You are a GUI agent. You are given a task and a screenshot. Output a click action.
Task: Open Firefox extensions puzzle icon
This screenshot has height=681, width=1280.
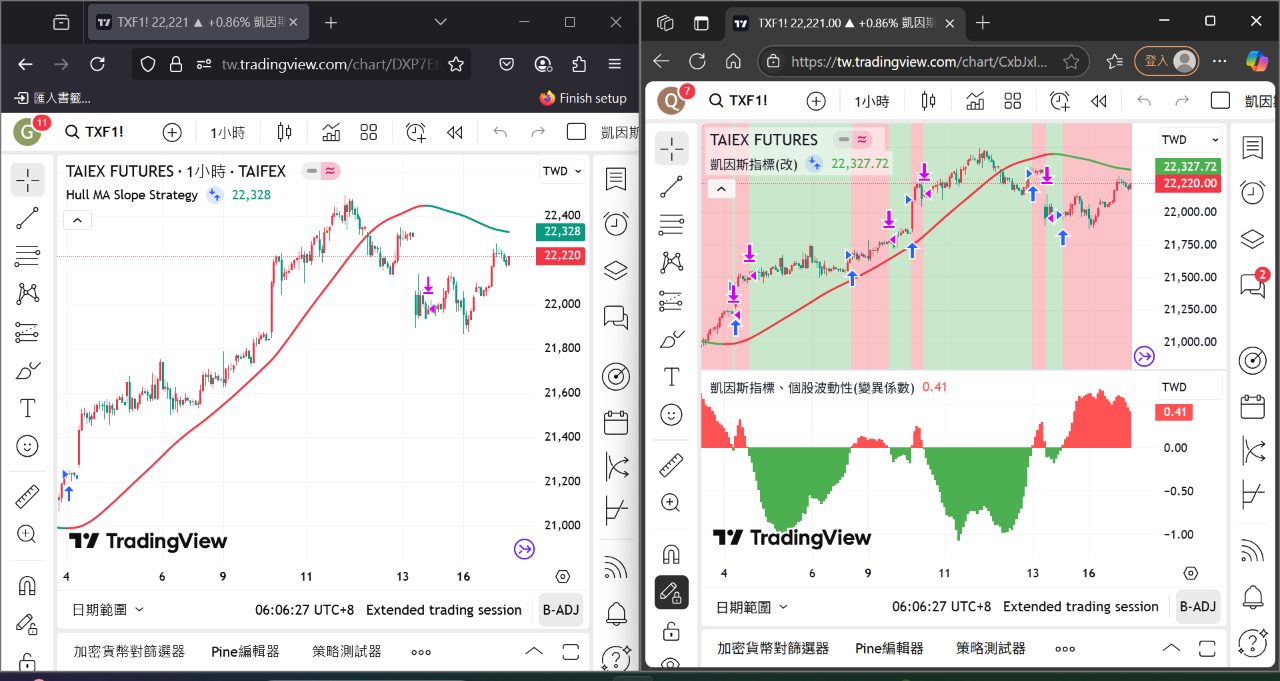tap(579, 64)
